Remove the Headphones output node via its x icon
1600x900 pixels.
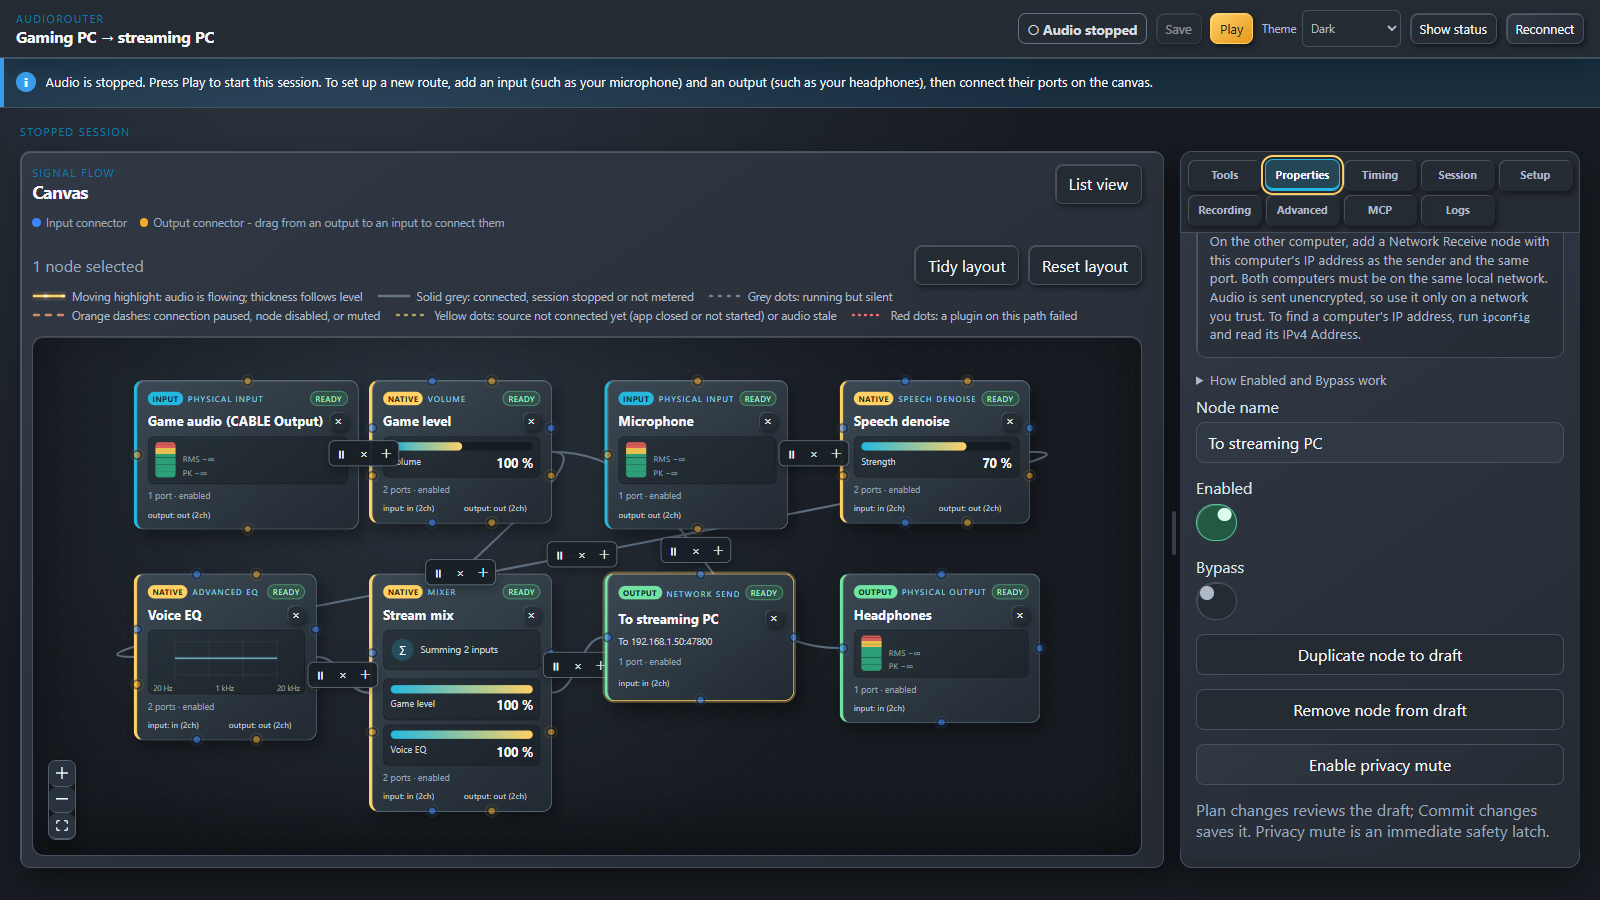[1020, 616]
